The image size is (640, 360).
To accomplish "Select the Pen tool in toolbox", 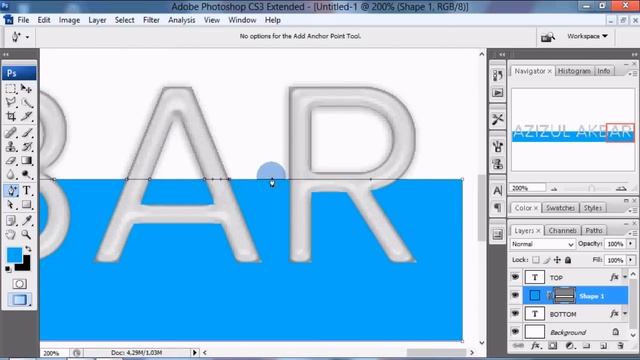I will pyautogui.click(x=11, y=191).
